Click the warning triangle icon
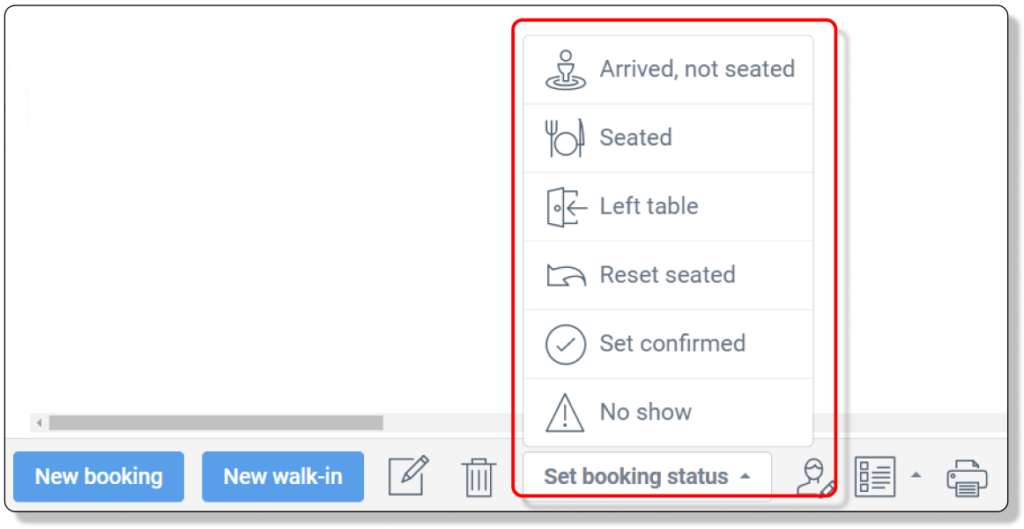 pyautogui.click(x=564, y=412)
